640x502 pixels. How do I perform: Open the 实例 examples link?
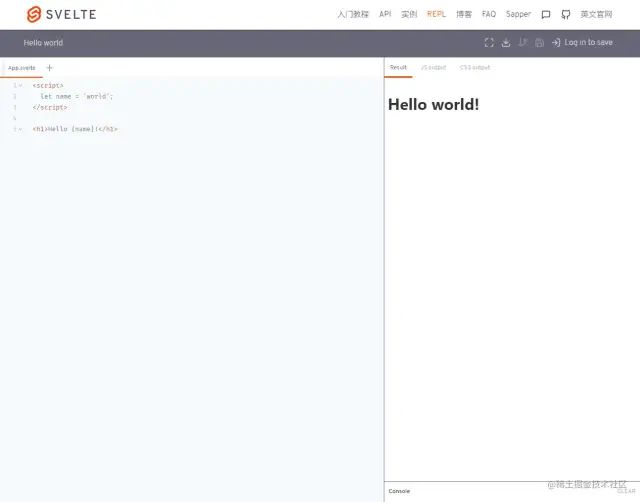409,14
